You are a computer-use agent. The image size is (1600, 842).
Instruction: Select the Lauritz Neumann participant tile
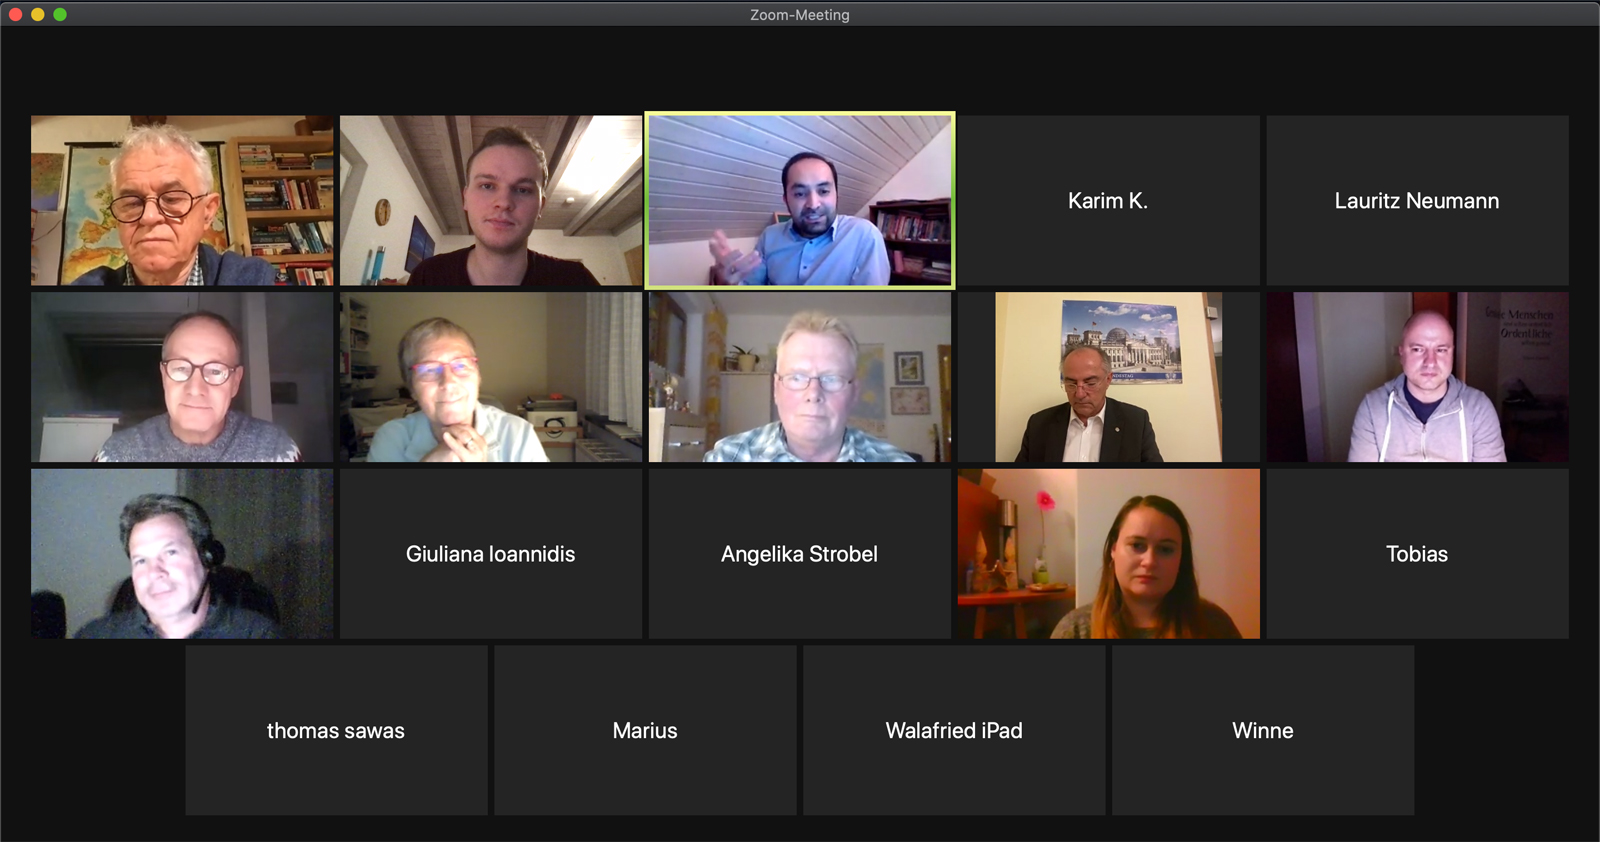click(x=1417, y=201)
